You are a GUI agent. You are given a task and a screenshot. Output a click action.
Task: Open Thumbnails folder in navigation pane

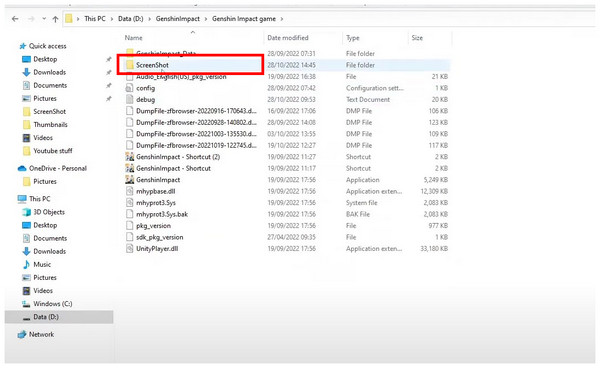tap(45, 124)
